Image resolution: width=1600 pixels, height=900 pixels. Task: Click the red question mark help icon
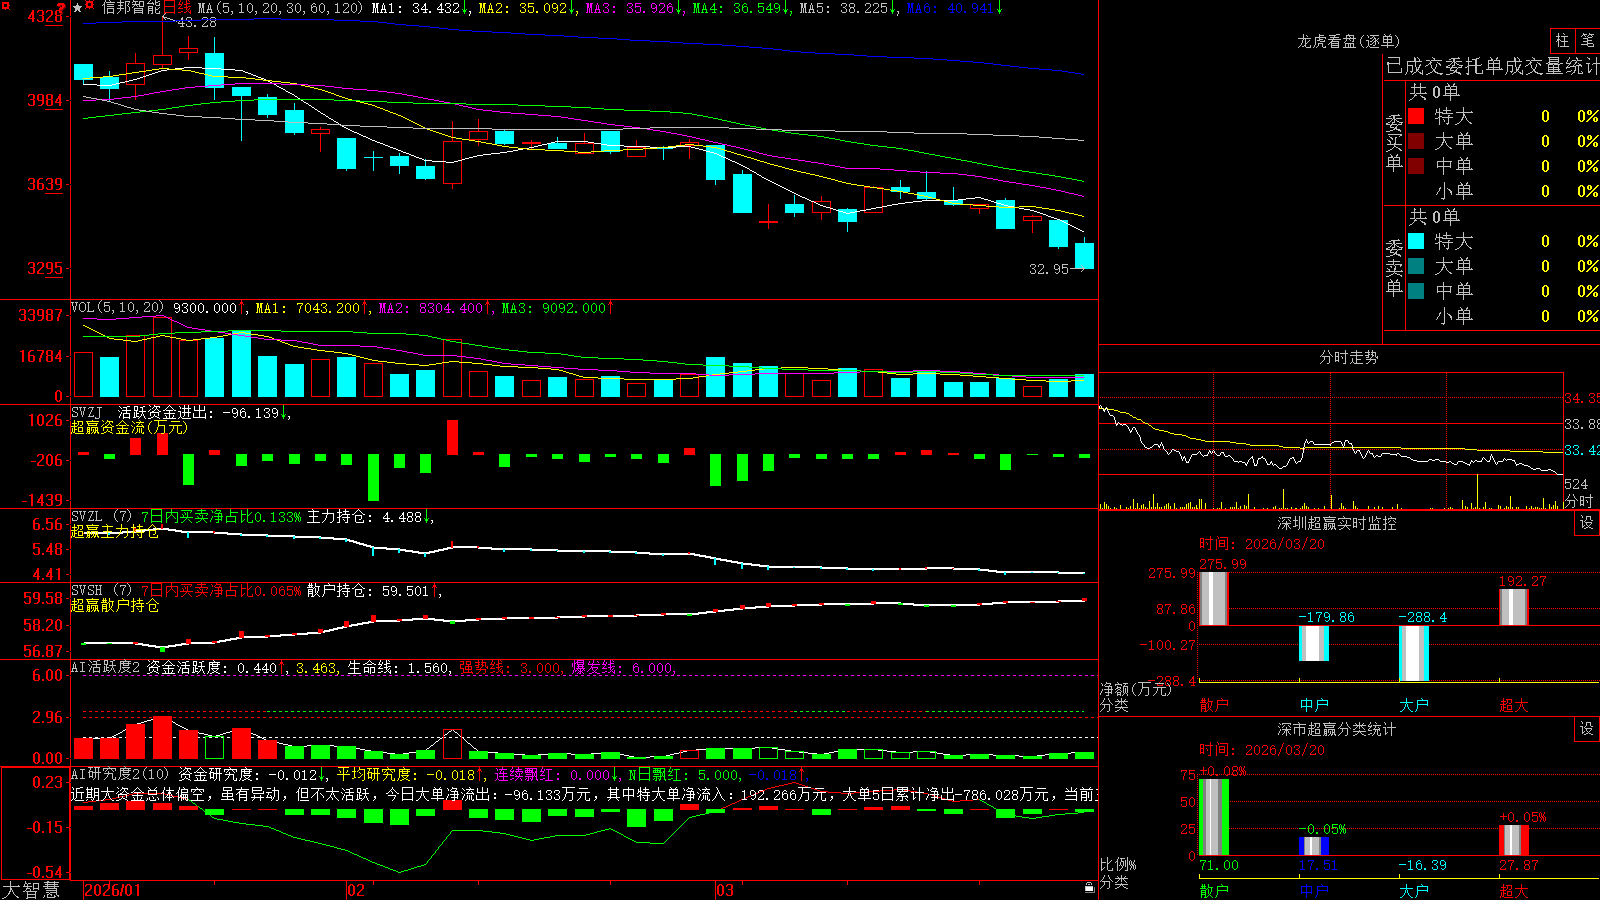pyautogui.click(x=61, y=7)
